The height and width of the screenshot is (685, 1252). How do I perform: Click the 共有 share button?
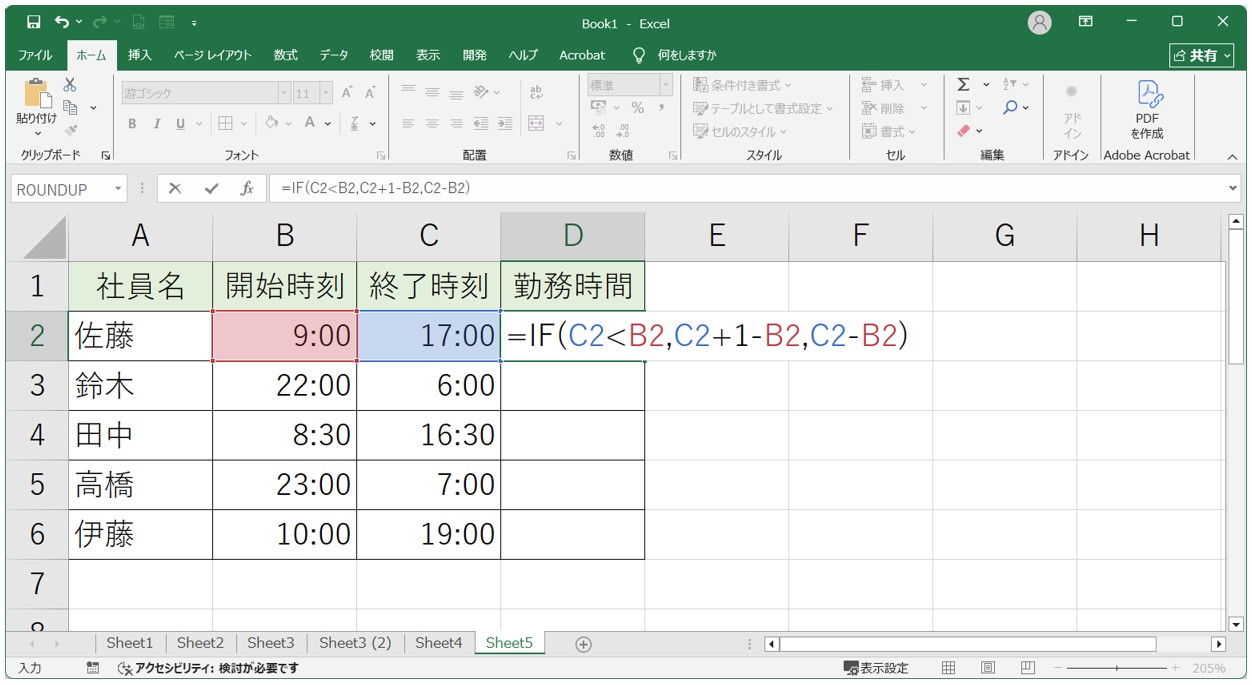pyautogui.click(x=1202, y=55)
